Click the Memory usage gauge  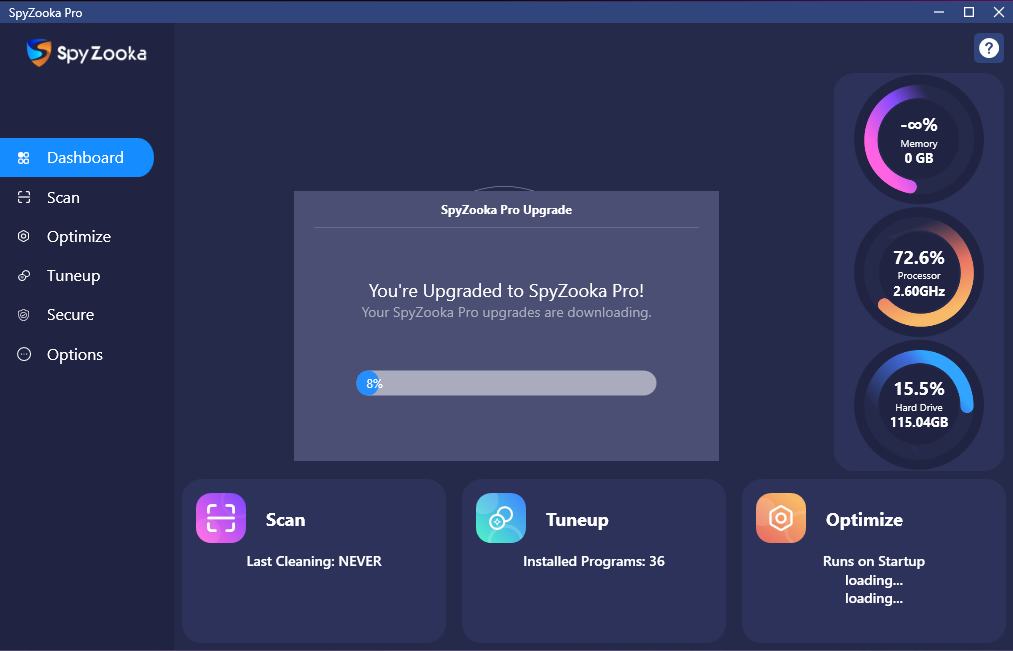point(919,140)
